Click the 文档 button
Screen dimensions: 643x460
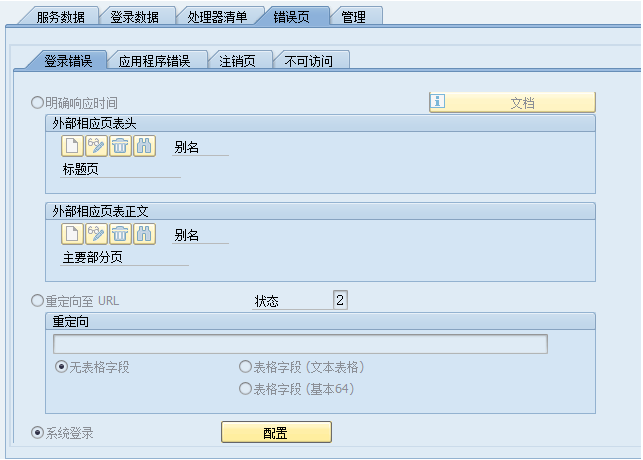point(512,102)
